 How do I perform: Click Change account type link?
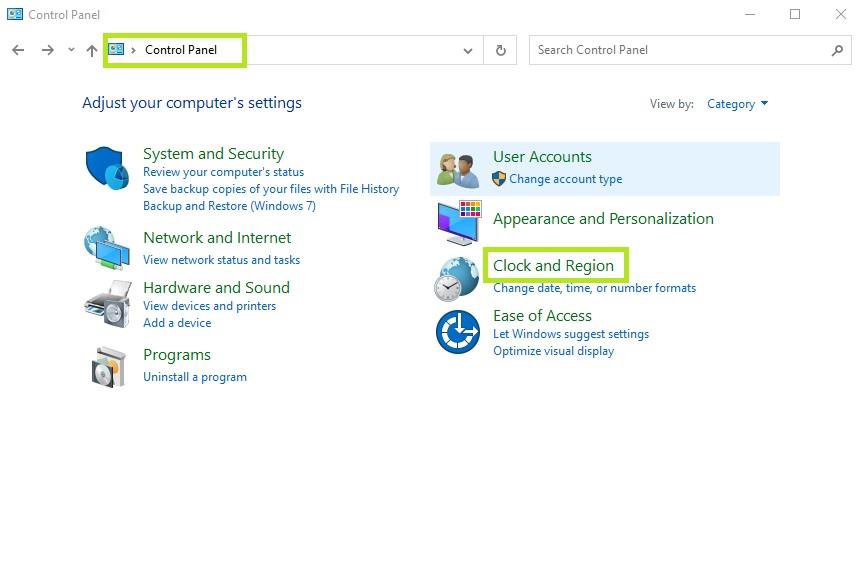(565, 179)
